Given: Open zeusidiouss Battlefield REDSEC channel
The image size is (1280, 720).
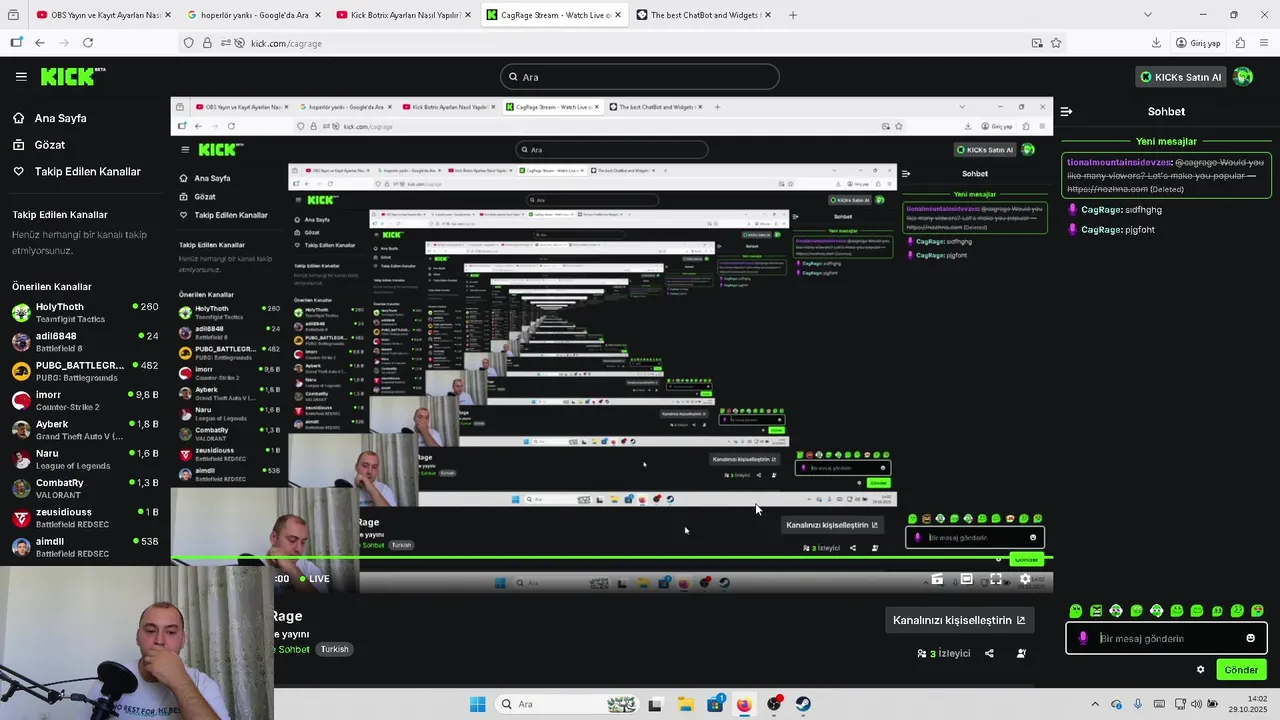Looking at the screenshot, I should tap(85, 517).
